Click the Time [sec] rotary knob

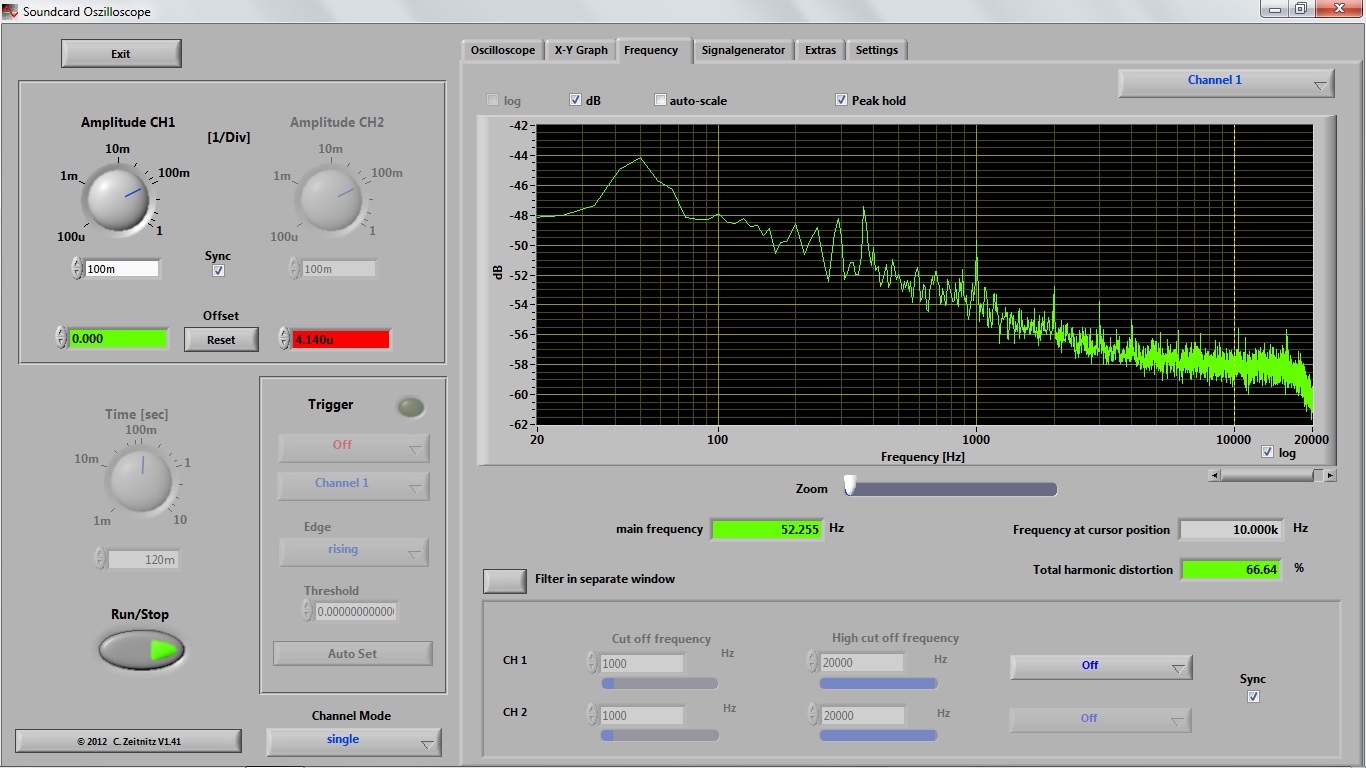point(140,478)
